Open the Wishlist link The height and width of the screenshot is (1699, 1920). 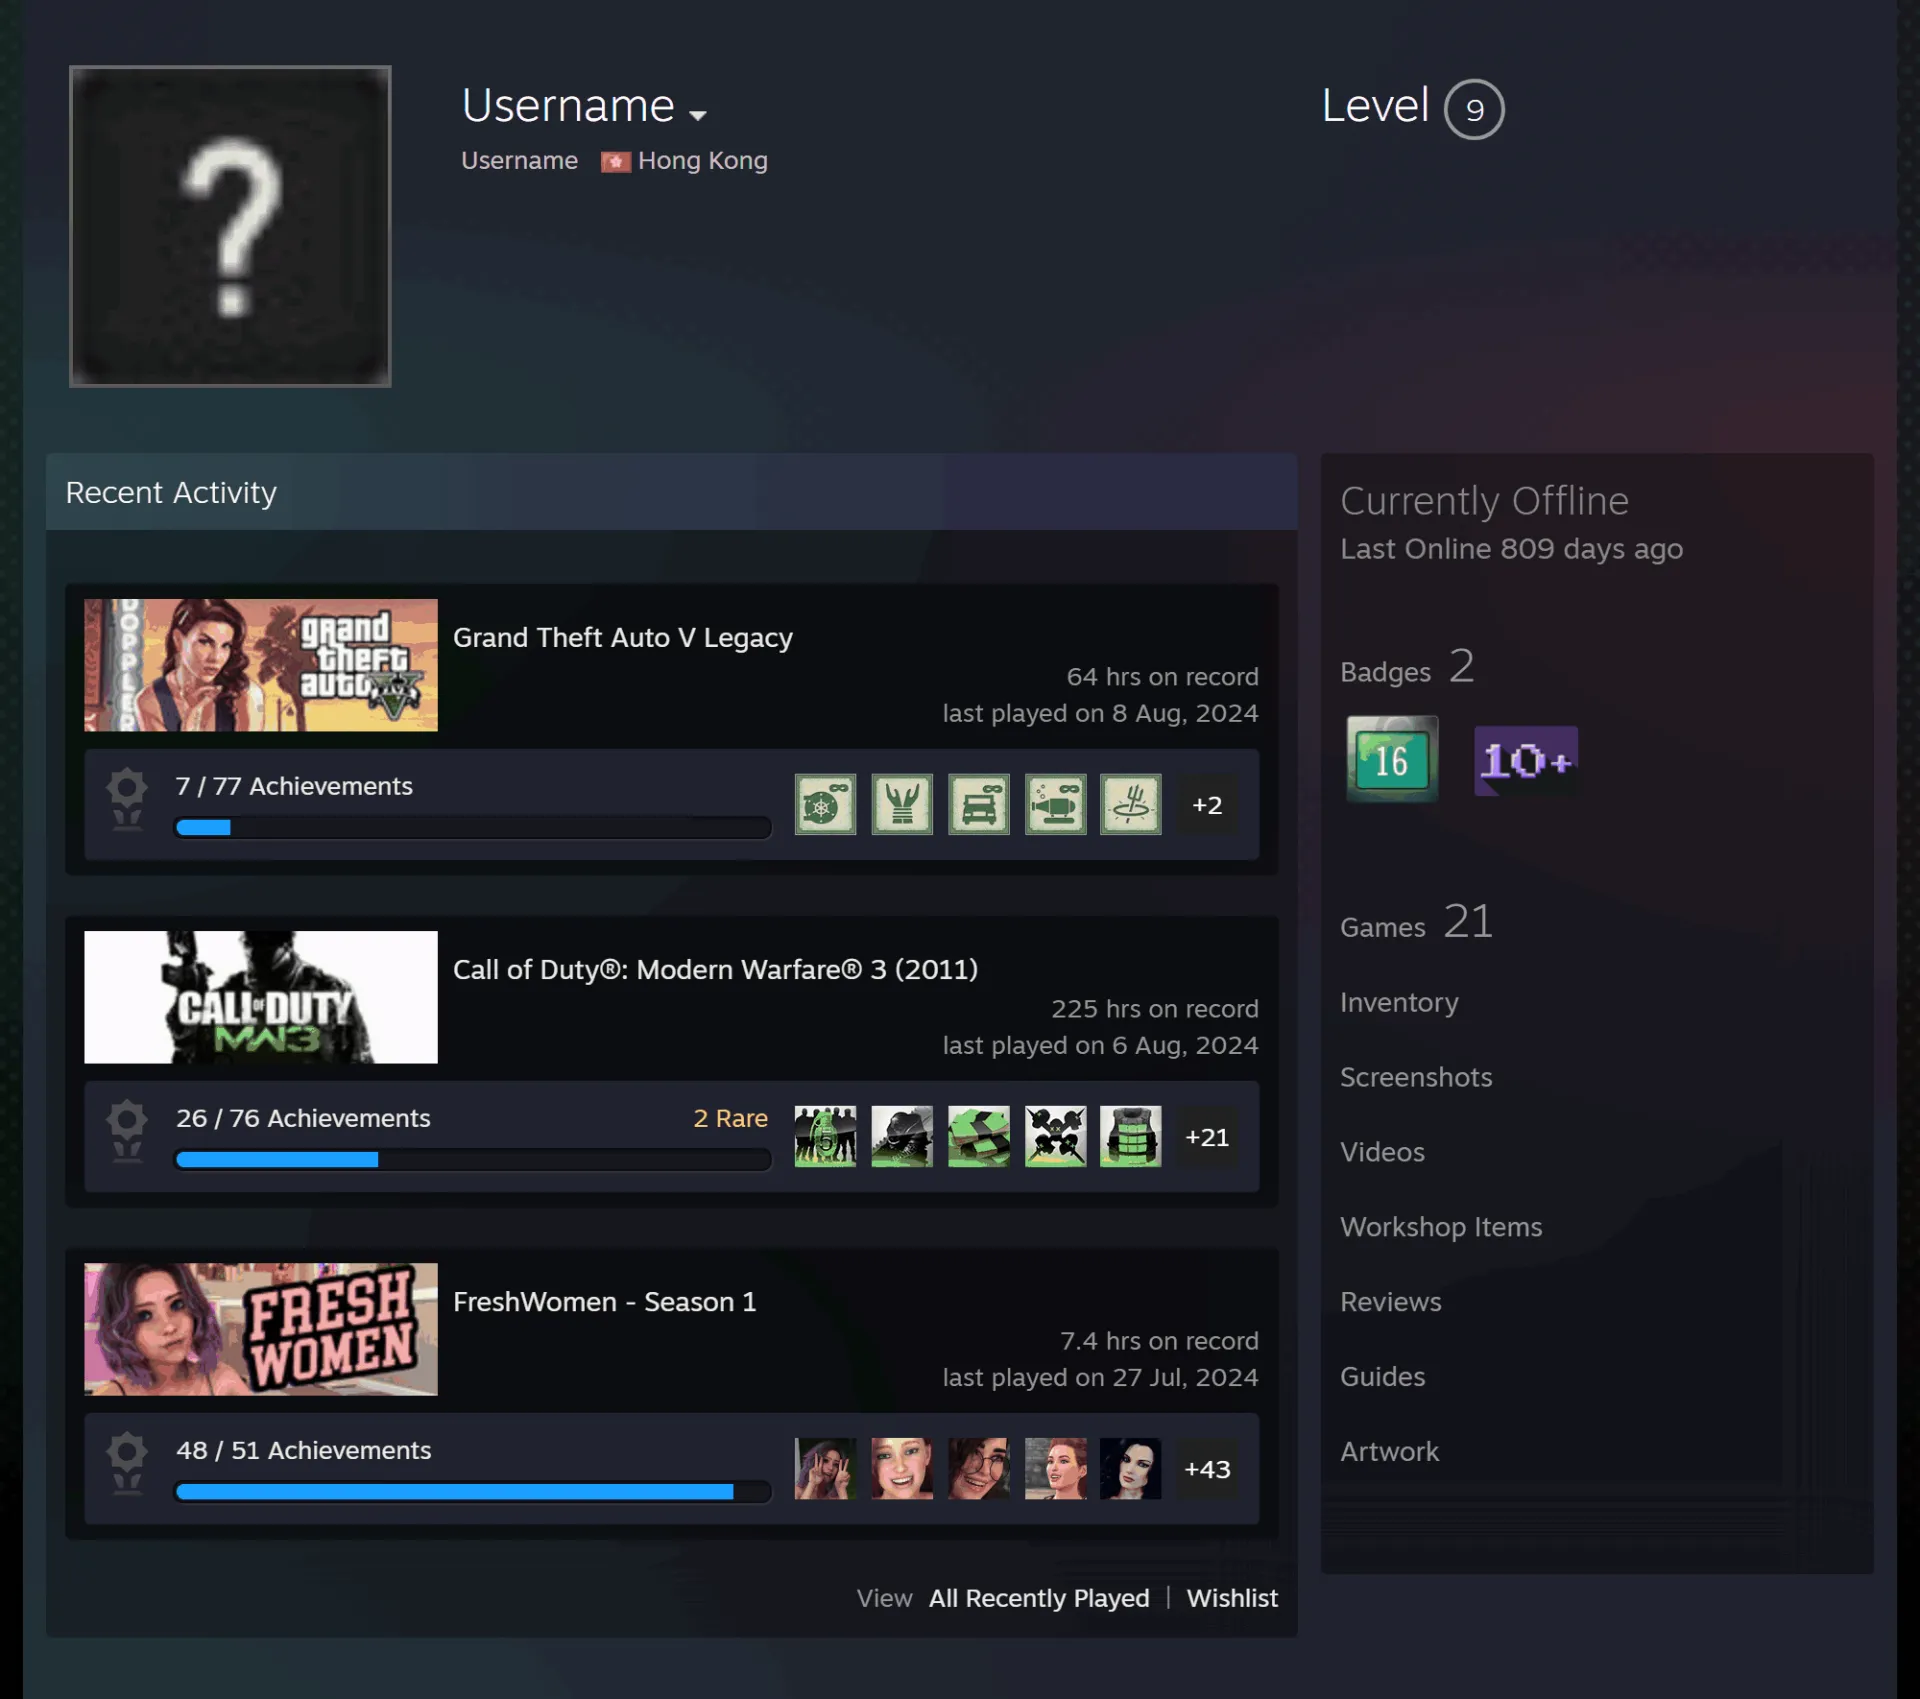(1232, 1598)
